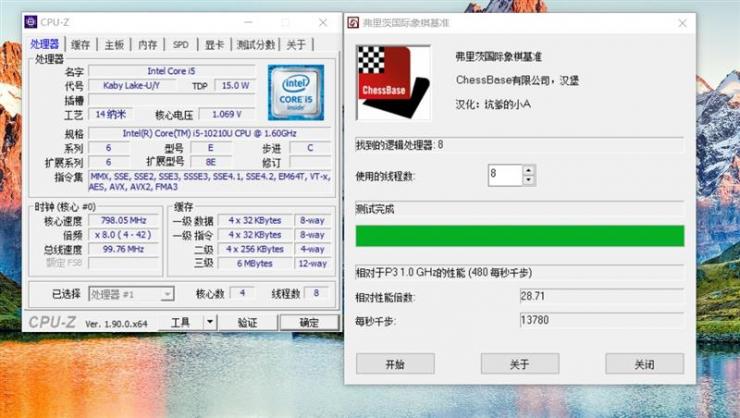Click the ChessBase logo image

click(x=393, y=83)
